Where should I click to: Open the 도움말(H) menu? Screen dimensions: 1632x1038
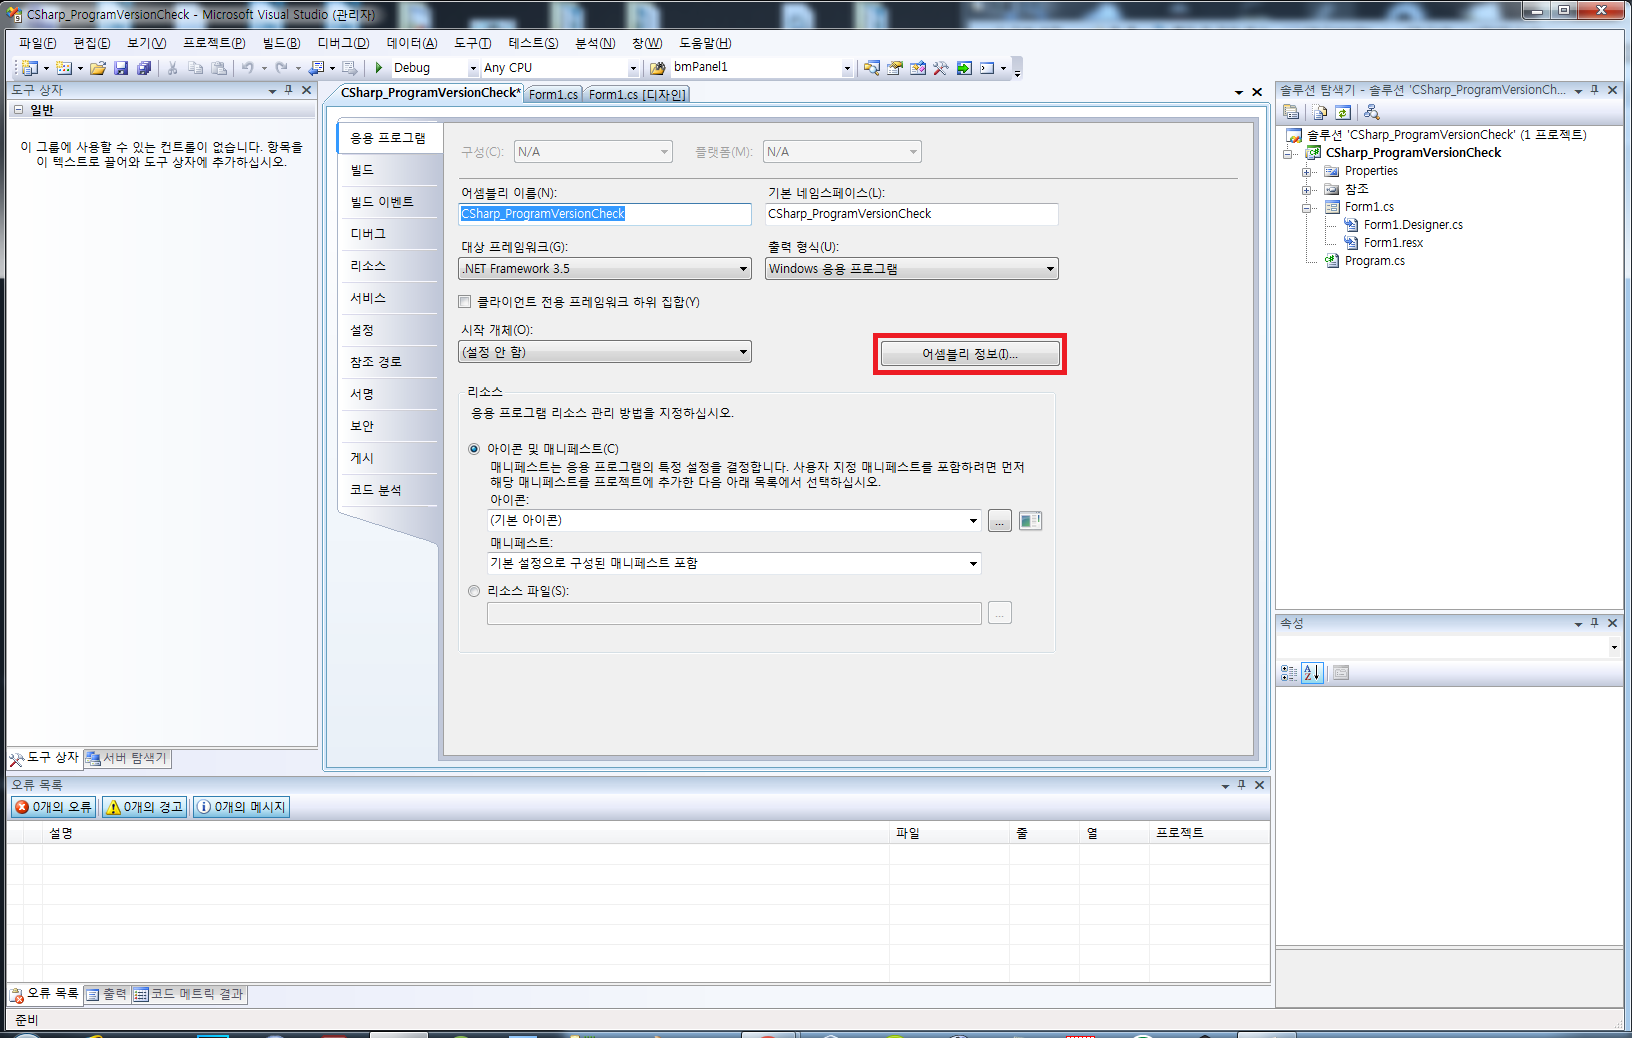[x=705, y=43]
